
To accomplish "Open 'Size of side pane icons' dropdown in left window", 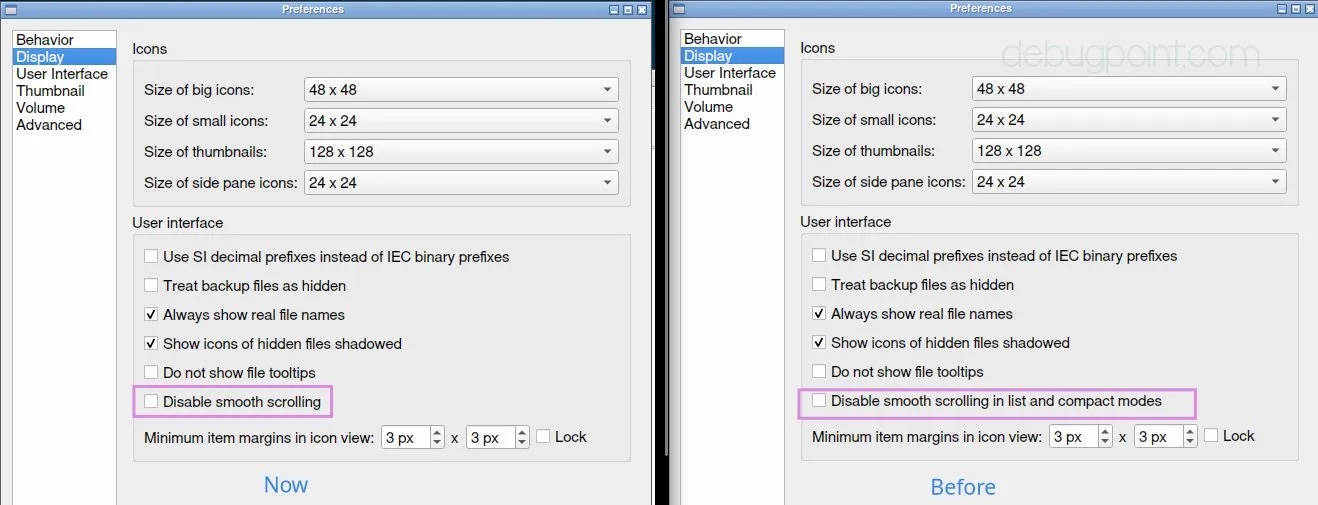I will click(x=461, y=183).
